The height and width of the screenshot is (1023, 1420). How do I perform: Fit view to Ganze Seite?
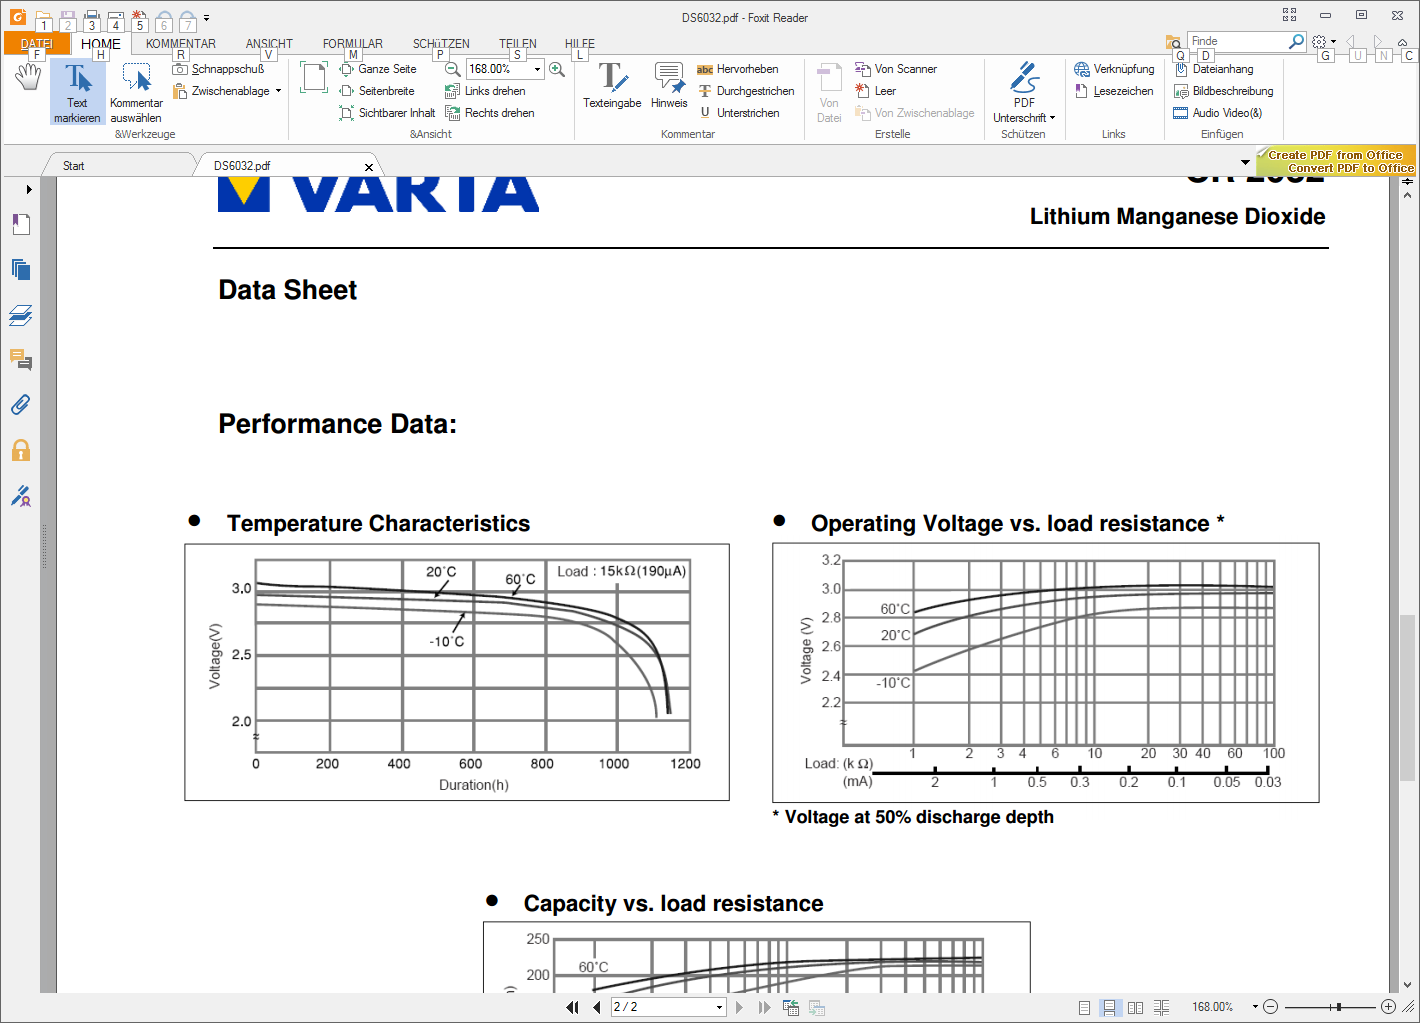point(378,69)
